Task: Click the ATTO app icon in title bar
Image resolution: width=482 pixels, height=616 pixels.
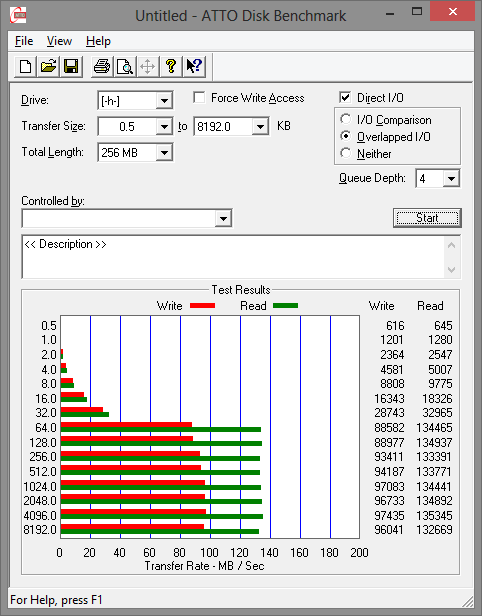Action: click(18, 15)
